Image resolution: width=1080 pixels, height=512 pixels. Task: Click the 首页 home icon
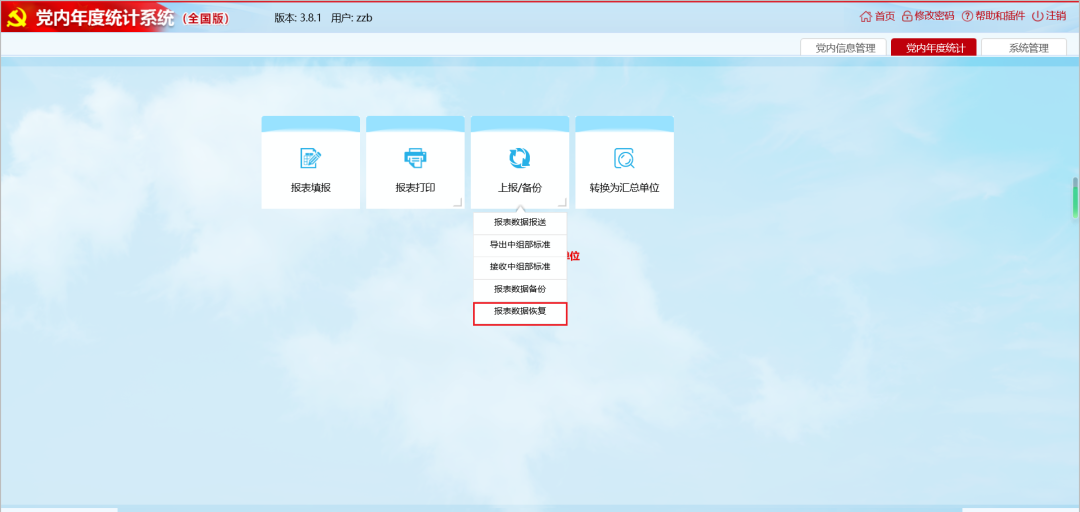(866, 17)
